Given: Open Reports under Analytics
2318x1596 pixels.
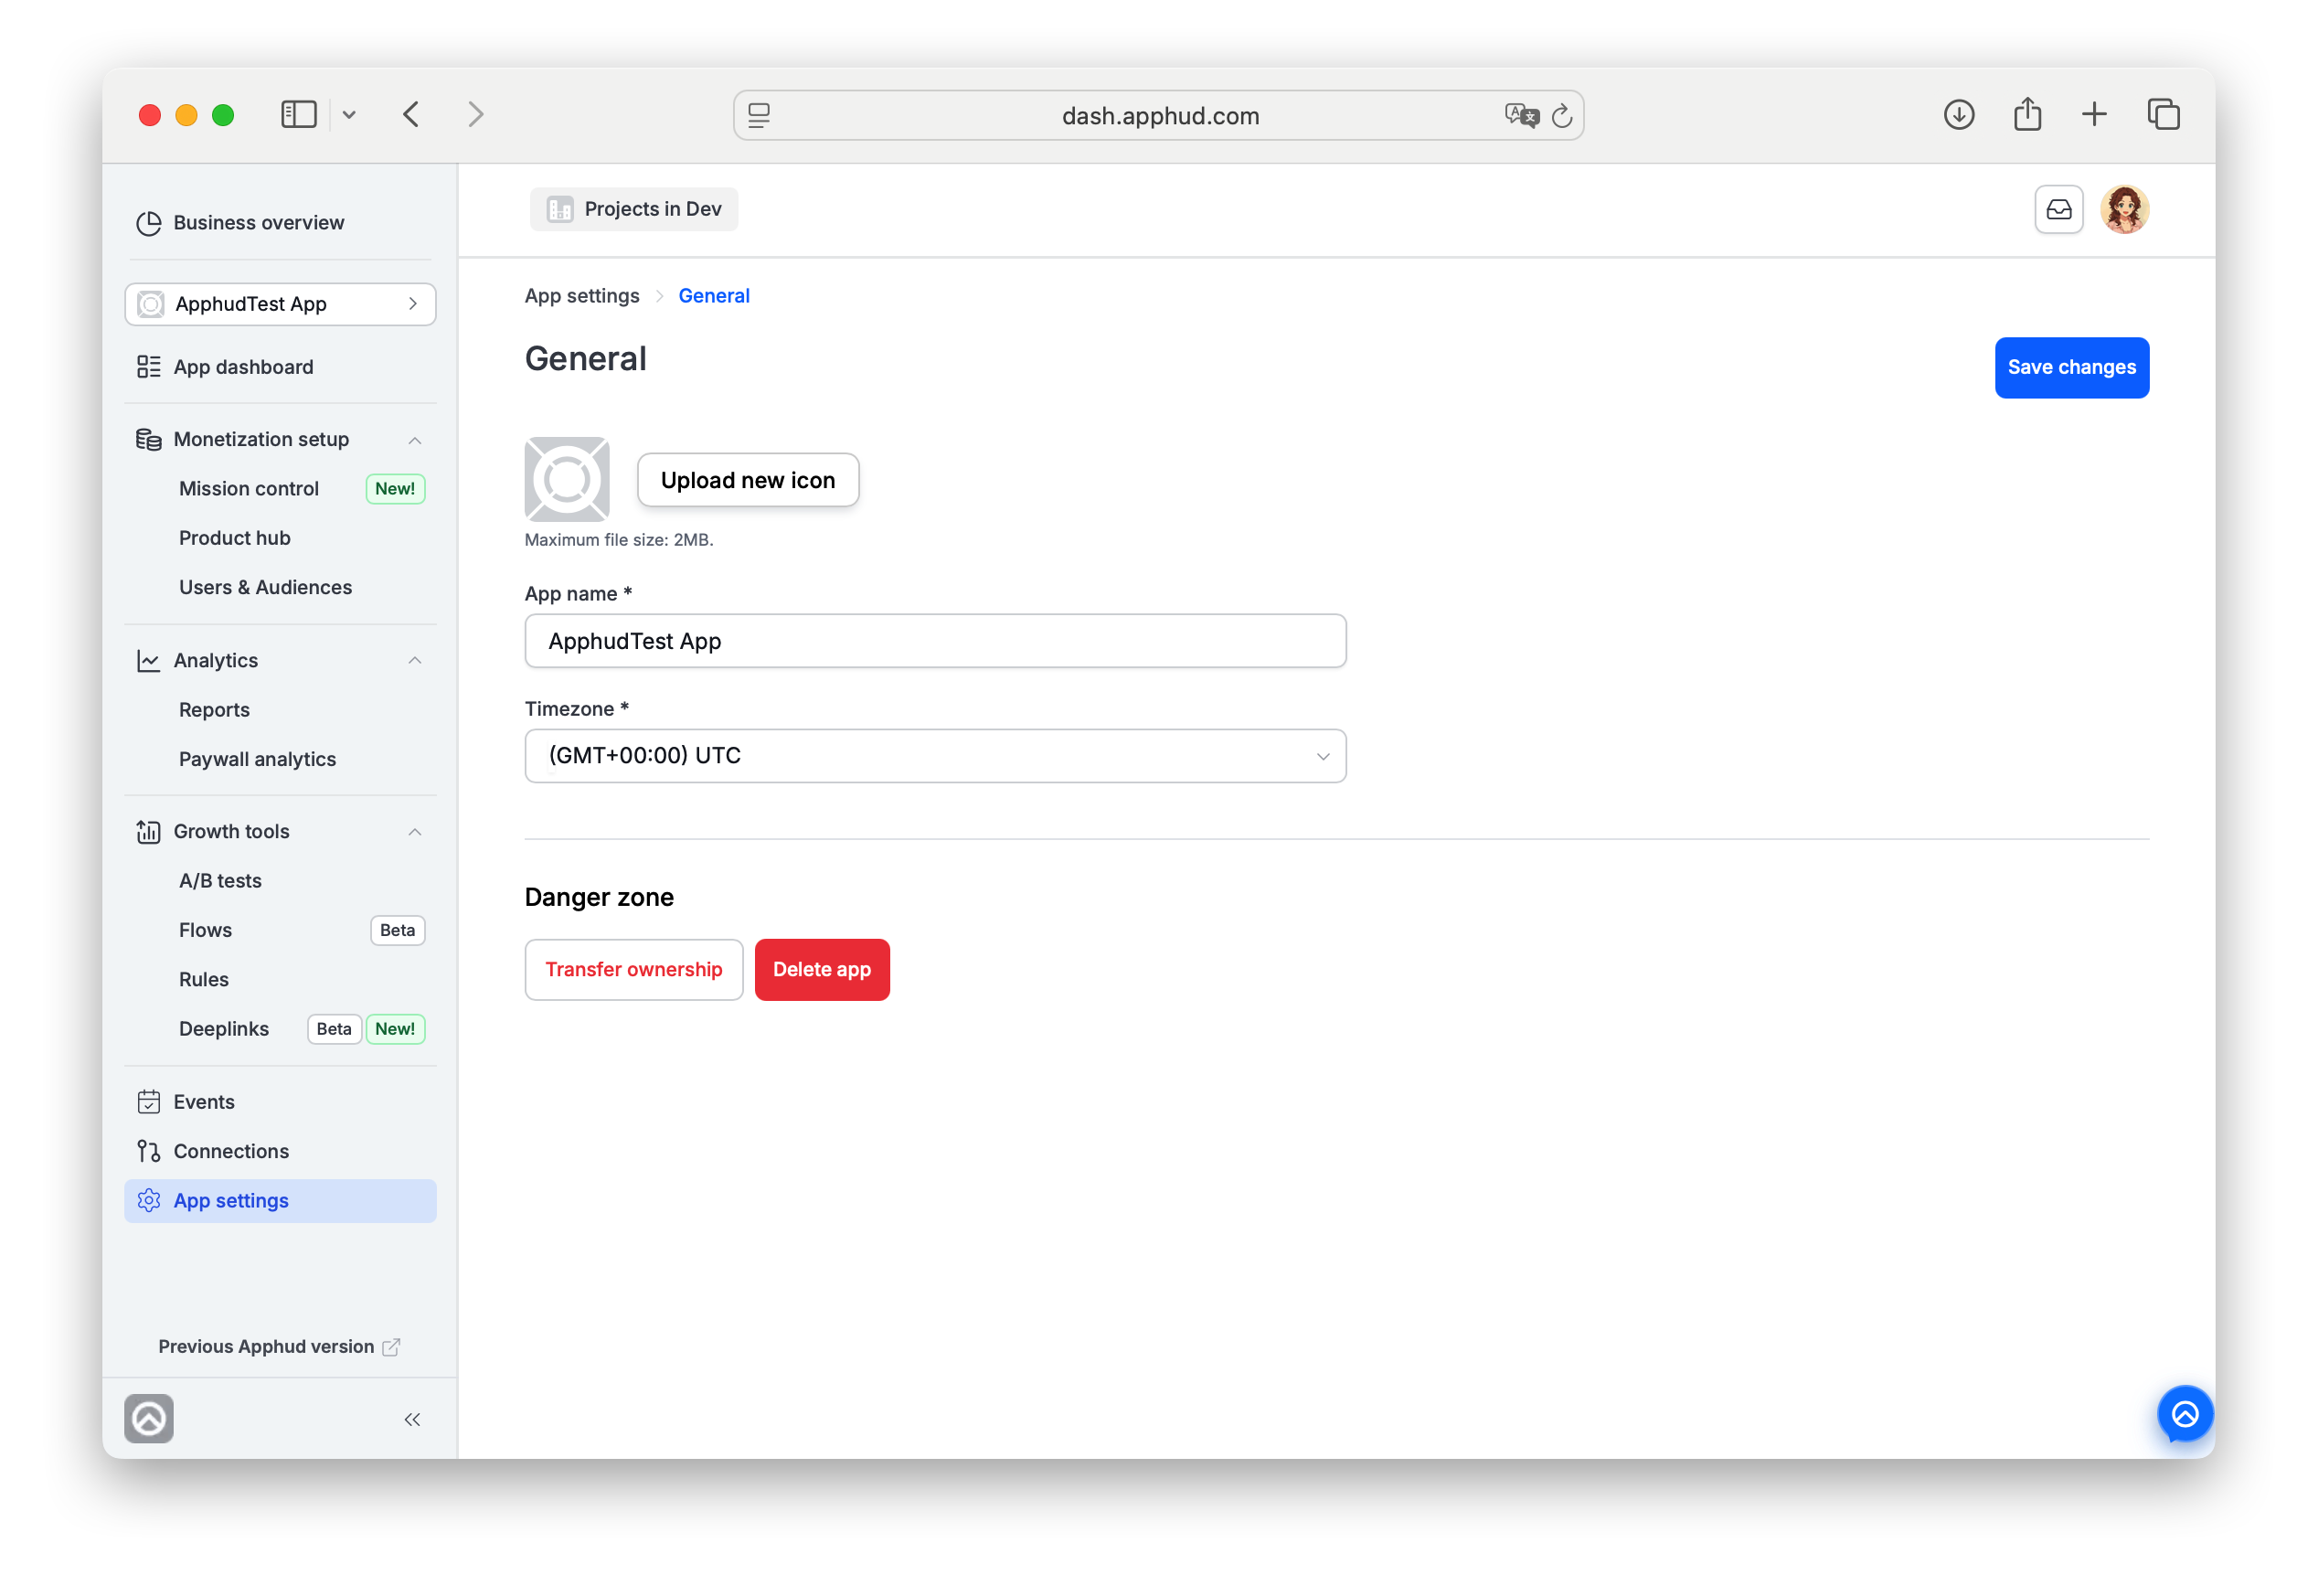Looking at the screenshot, I should (214, 710).
